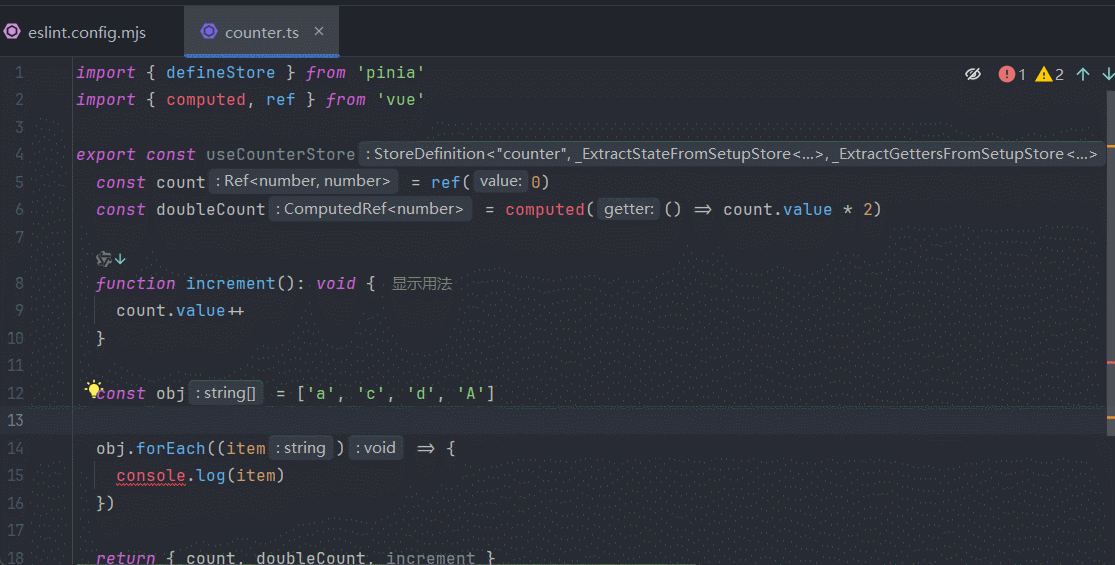Viewport: 1115px width, 565px height.
Task: Select the counter.ts editor tab
Action: coord(261,32)
